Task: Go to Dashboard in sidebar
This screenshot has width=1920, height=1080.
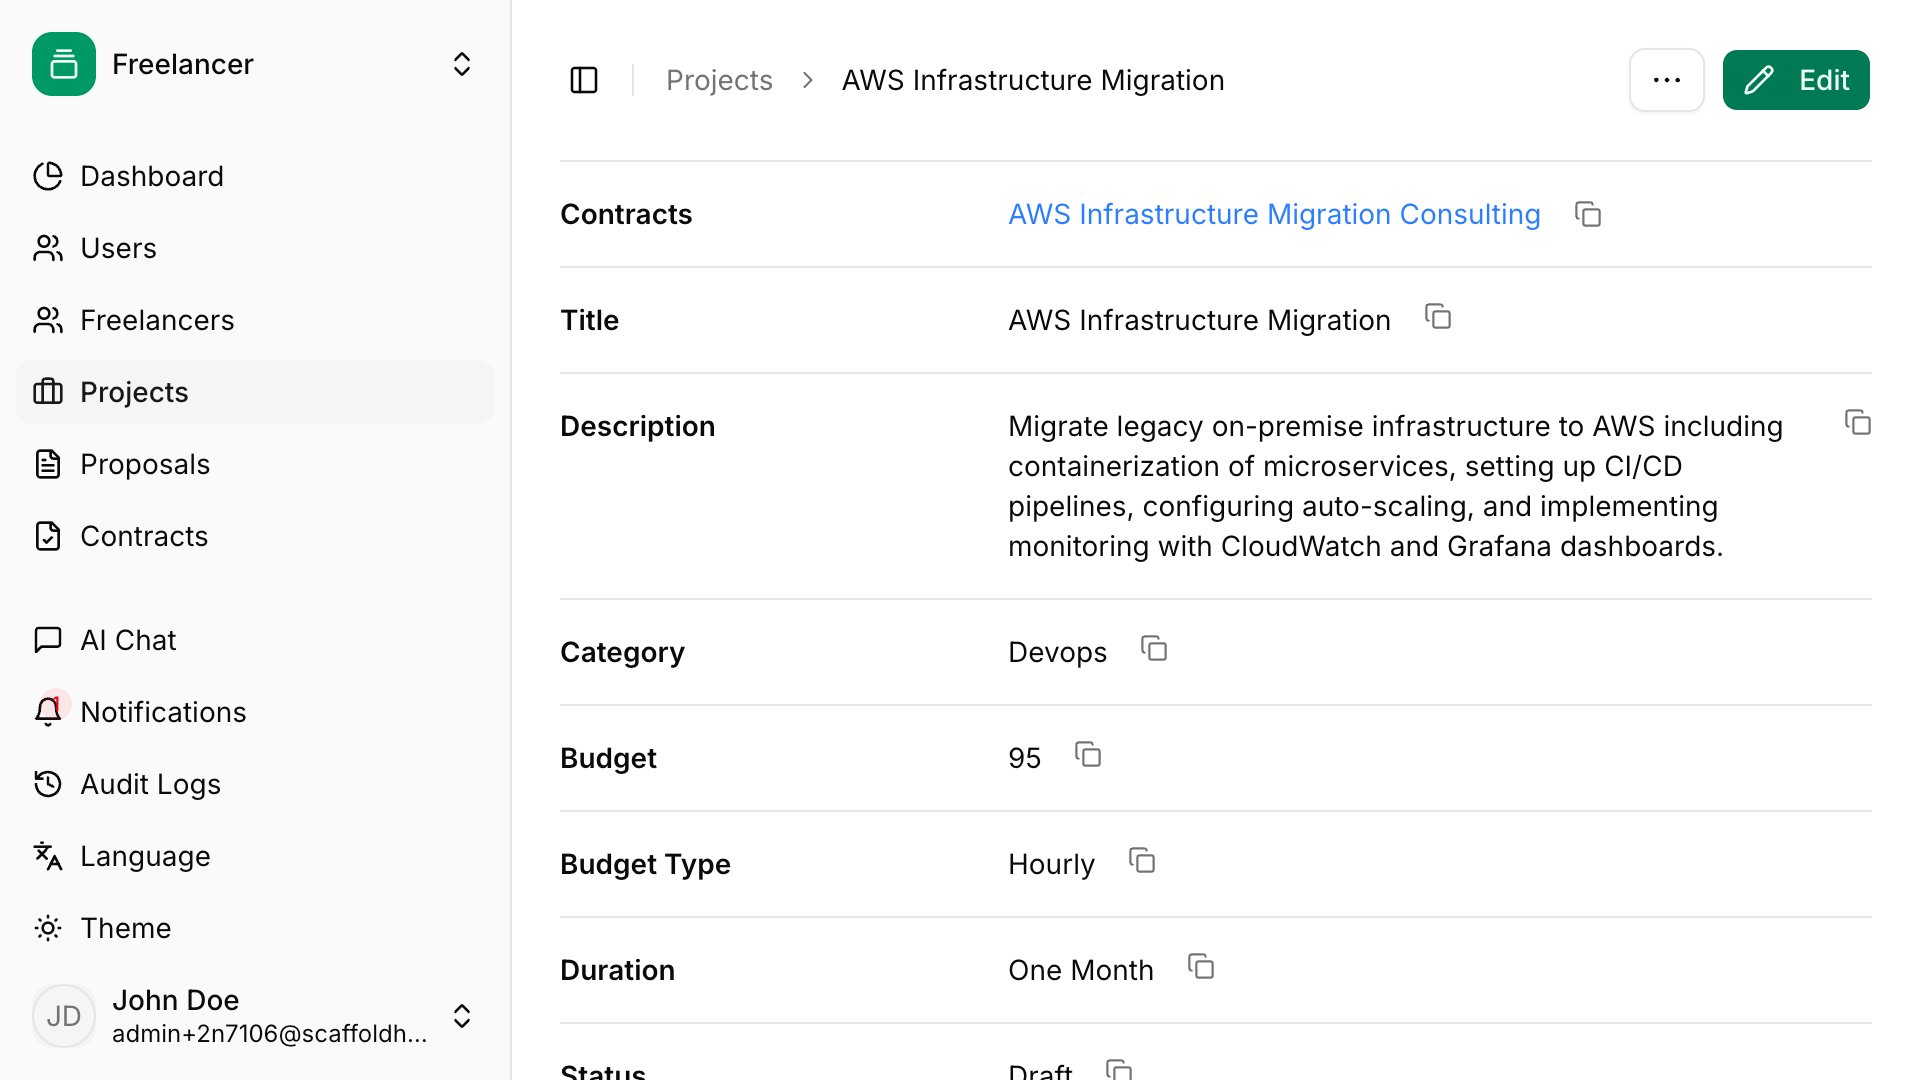Action: click(x=152, y=176)
